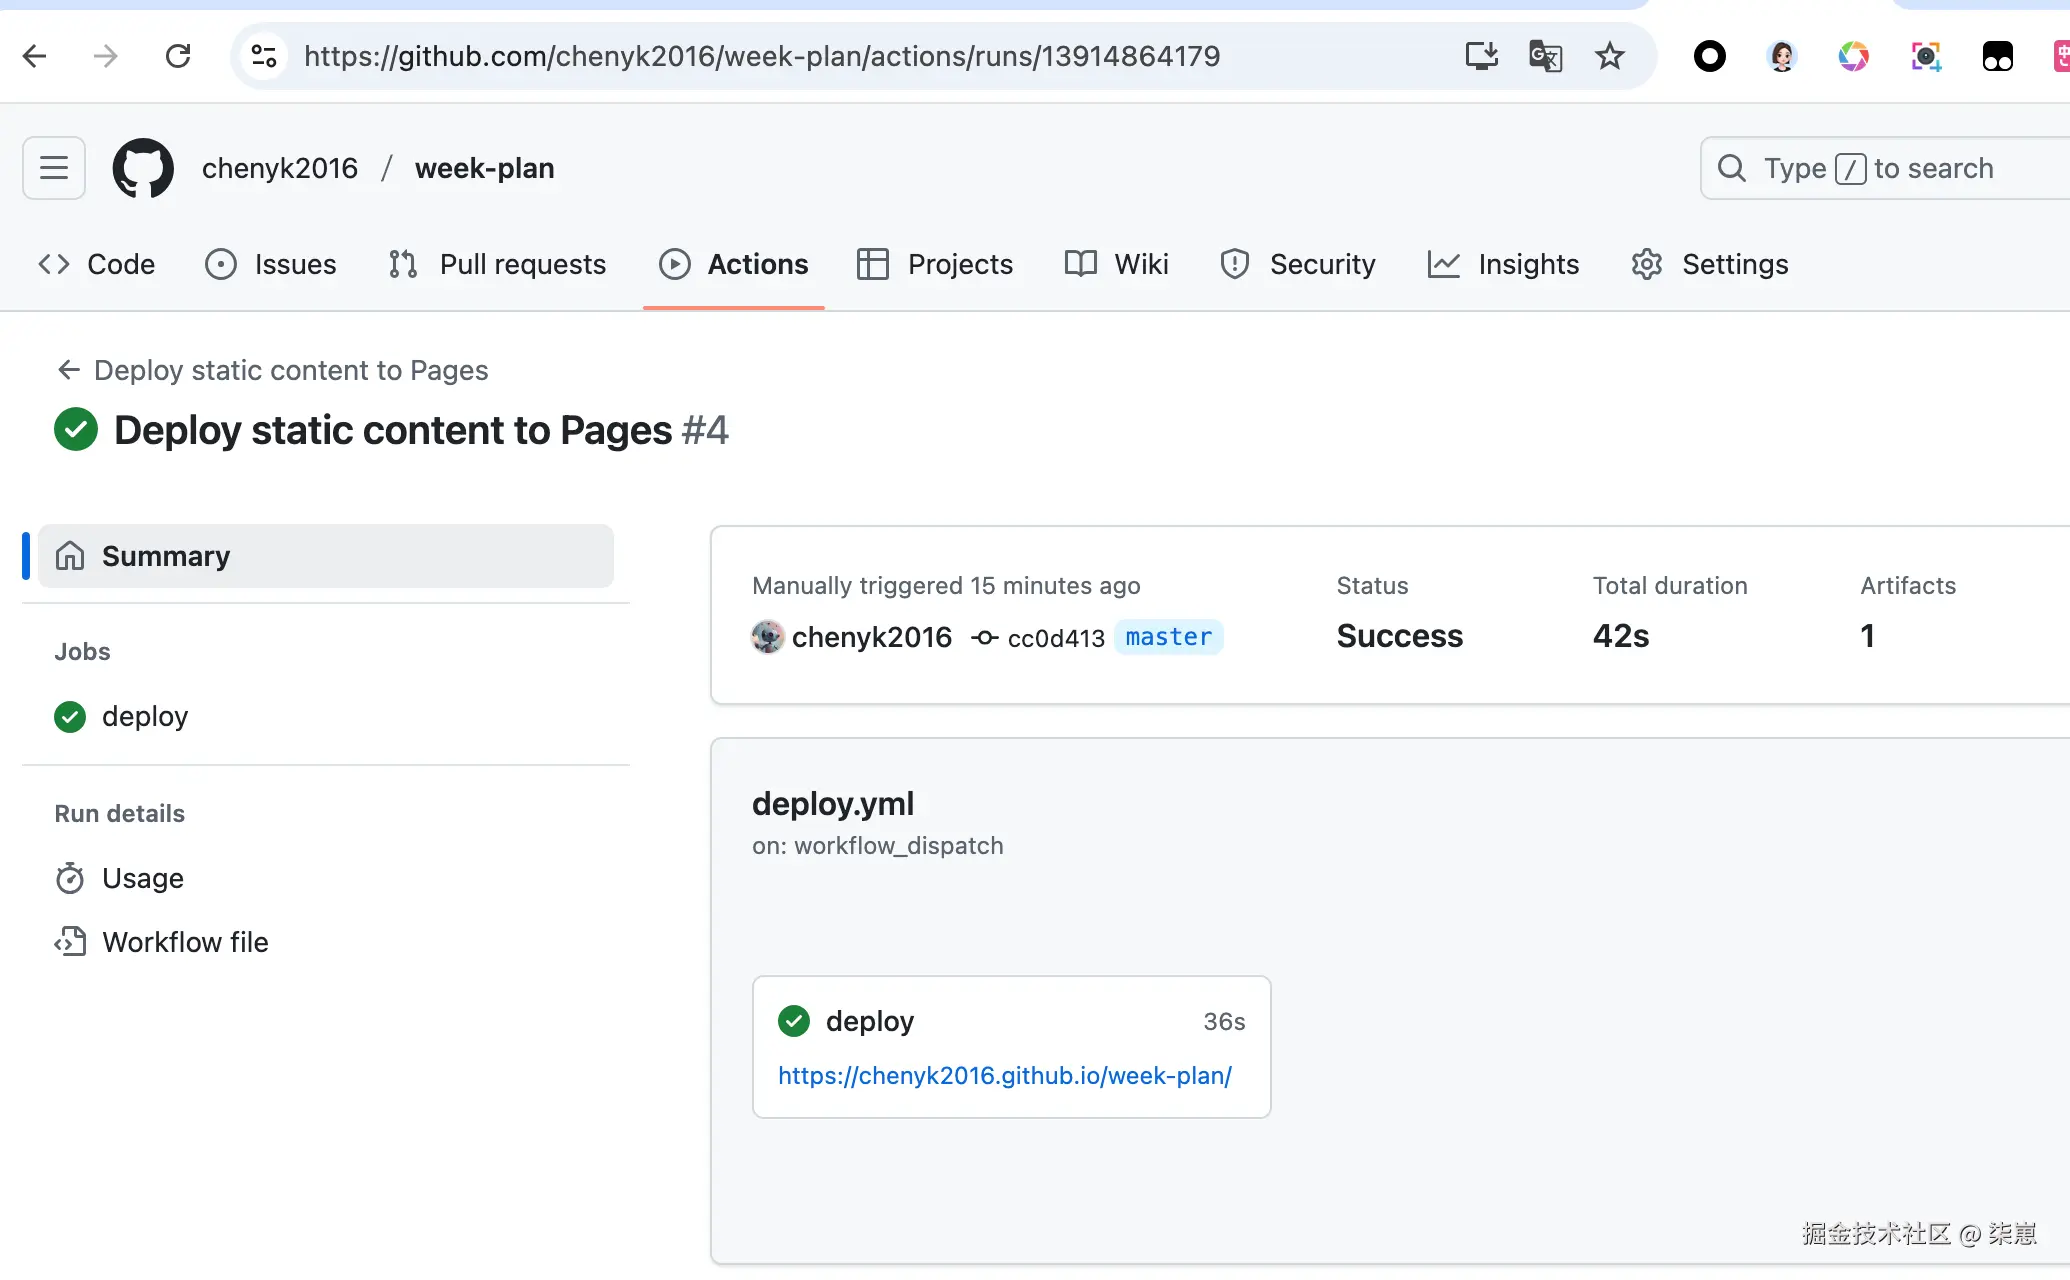Bookmark this page with star icon
This screenshot has height=1280, width=2070.
pyautogui.click(x=1609, y=56)
